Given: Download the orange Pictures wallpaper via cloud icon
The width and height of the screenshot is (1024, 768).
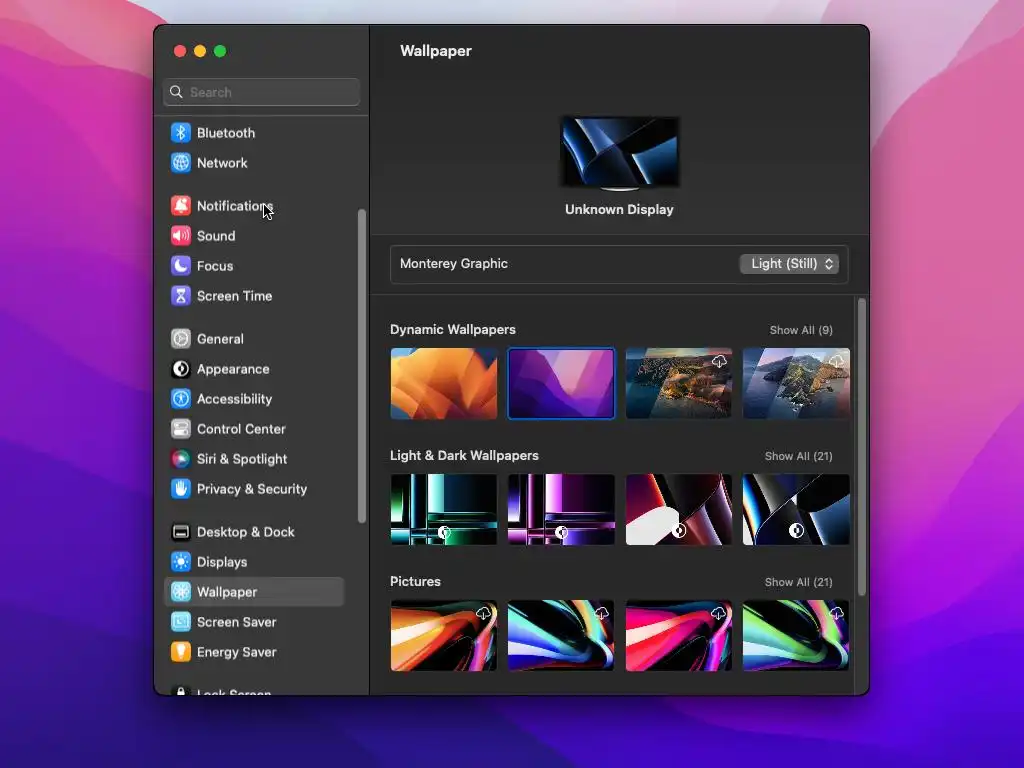Looking at the screenshot, I should tap(483, 613).
